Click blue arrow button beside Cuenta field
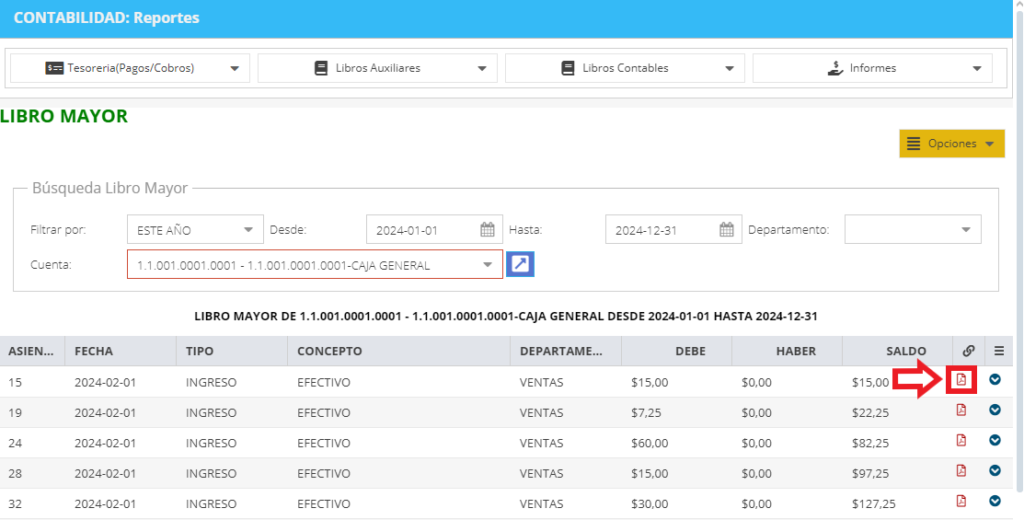The height and width of the screenshot is (520, 1024). [x=520, y=264]
